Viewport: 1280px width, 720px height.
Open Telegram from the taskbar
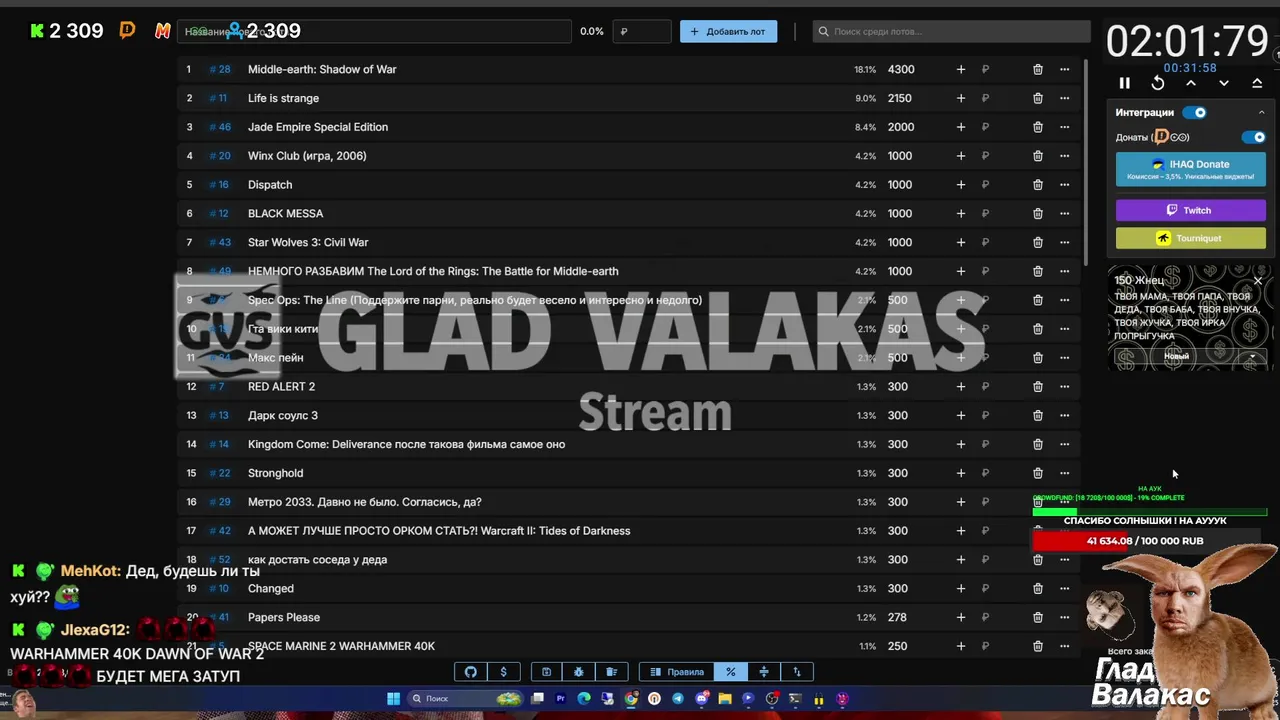pyautogui.click(x=678, y=699)
